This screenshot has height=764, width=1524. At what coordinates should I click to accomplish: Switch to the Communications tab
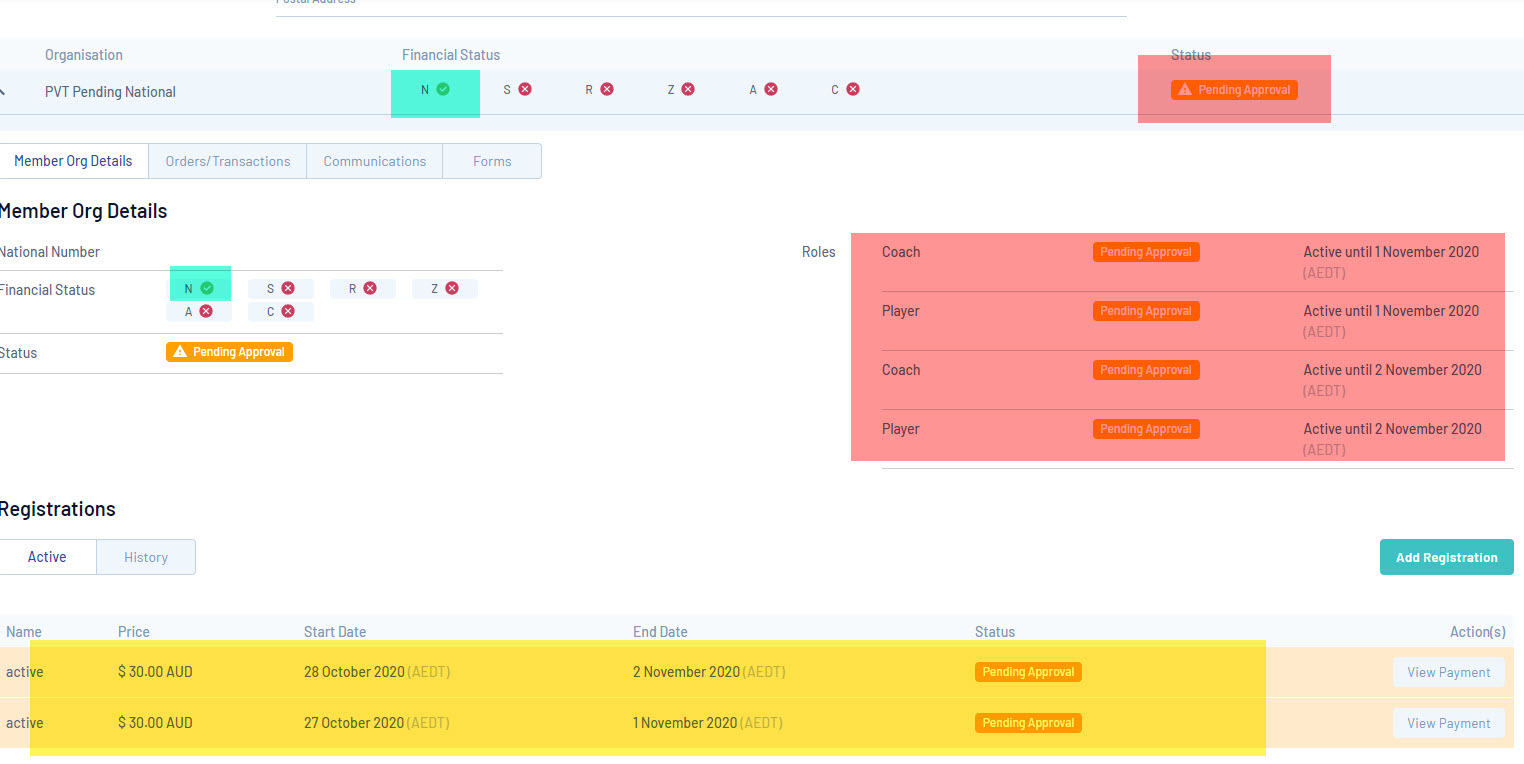click(x=375, y=161)
